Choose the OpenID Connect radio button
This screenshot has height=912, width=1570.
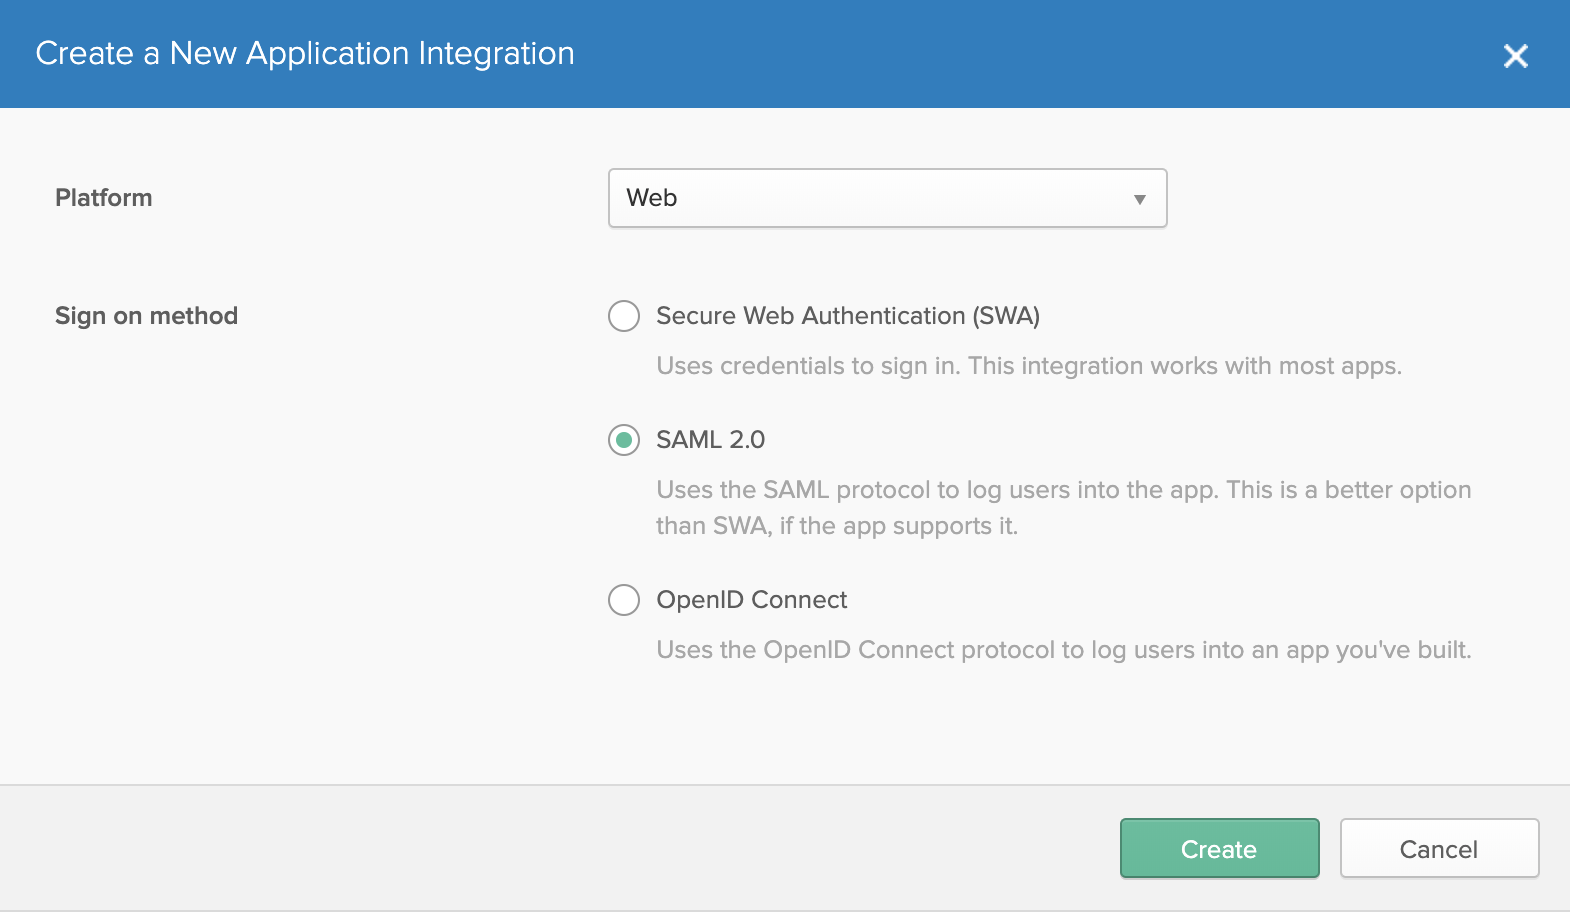pyautogui.click(x=624, y=600)
